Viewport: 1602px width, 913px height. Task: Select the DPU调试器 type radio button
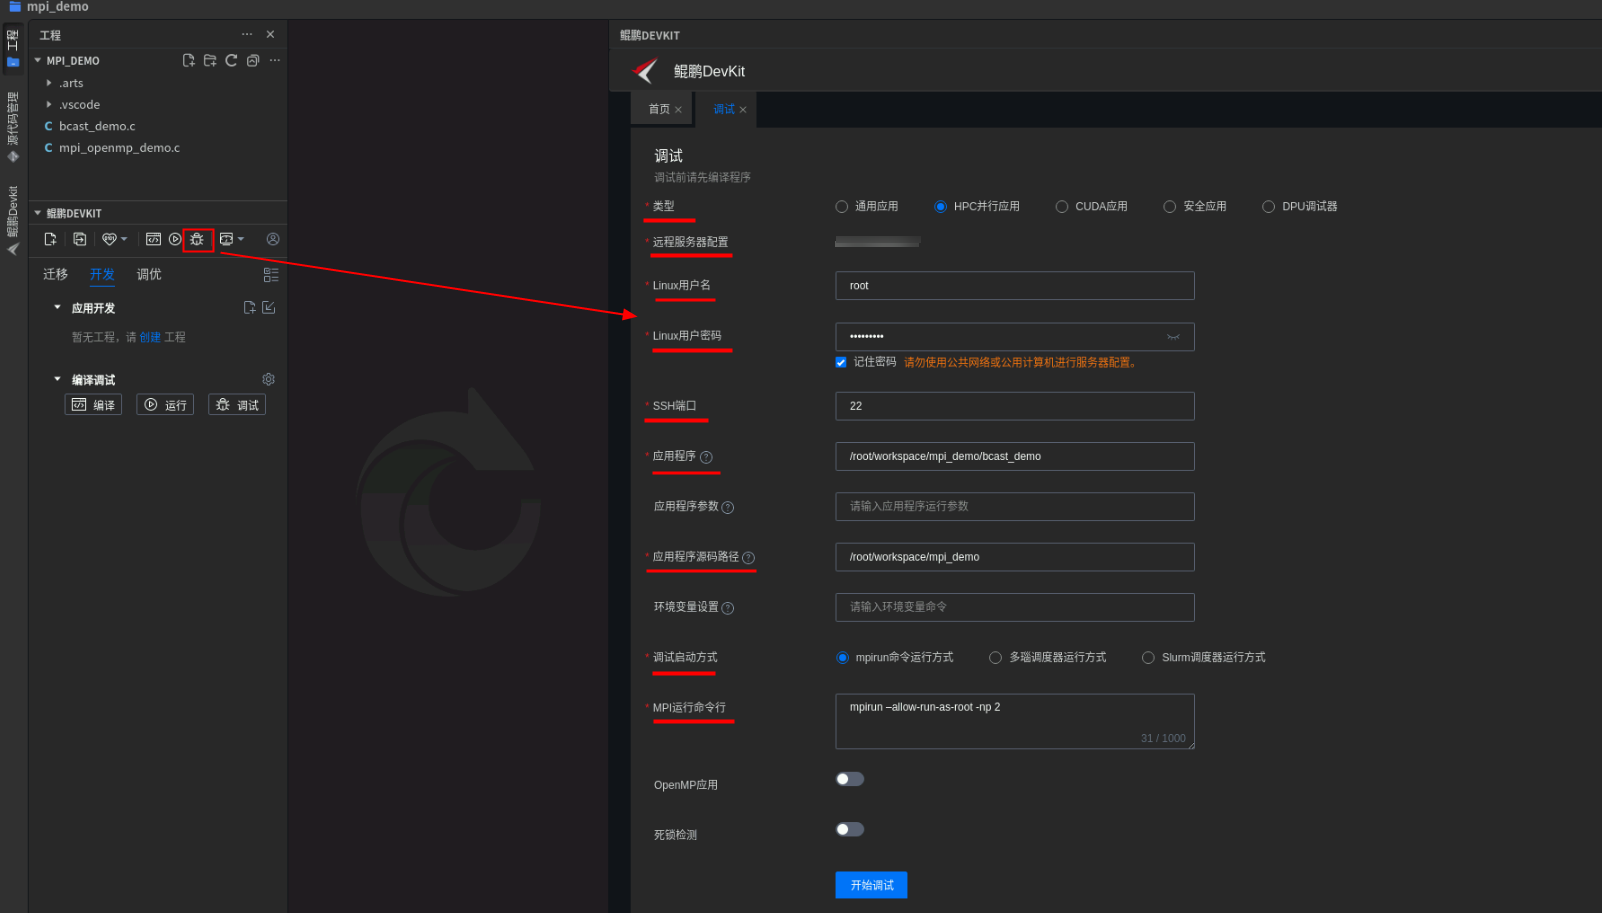1268,207
